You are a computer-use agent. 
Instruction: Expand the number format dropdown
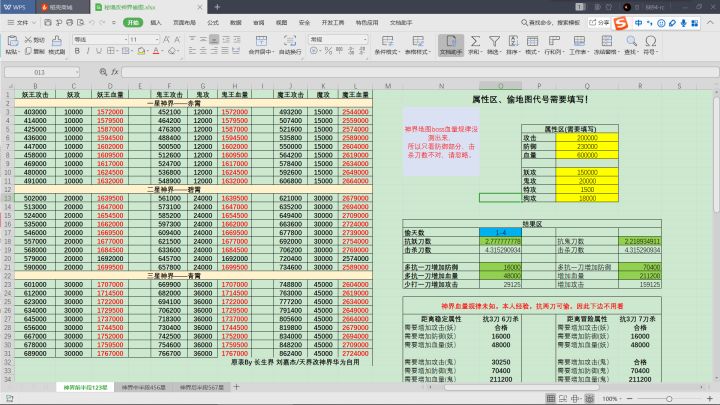[x=365, y=39]
